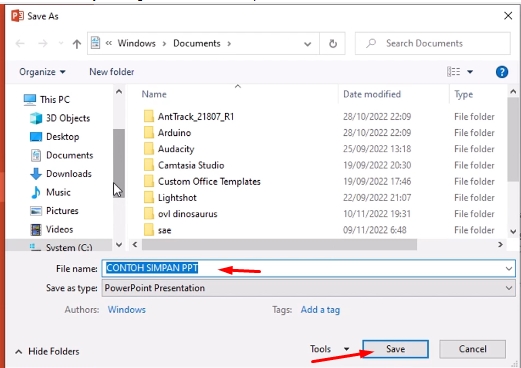Screen dimensions: 521x368
Task: Sort by the Date modified column header
Action: click(x=372, y=94)
